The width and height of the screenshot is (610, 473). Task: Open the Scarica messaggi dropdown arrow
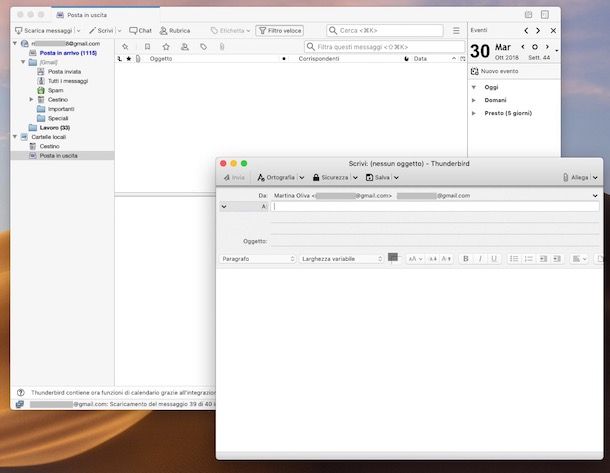[79, 30]
